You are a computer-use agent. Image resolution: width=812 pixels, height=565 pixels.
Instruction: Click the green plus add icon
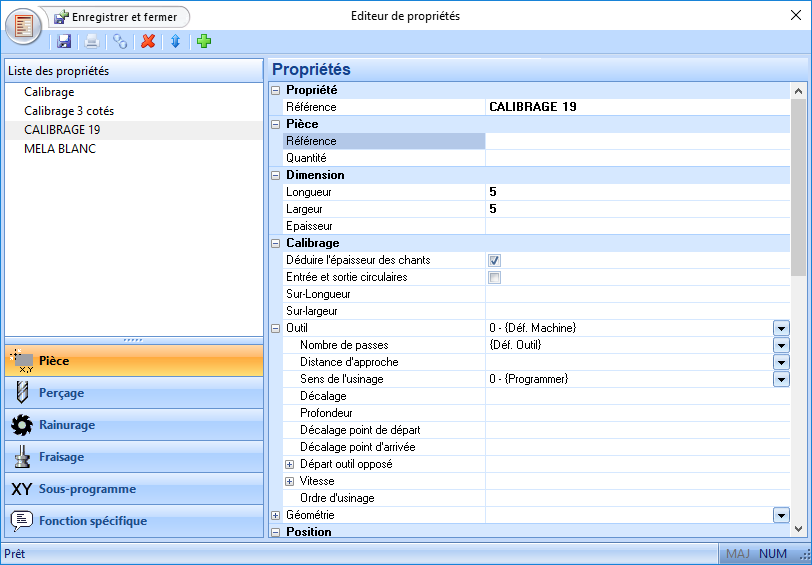pos(204,42)
